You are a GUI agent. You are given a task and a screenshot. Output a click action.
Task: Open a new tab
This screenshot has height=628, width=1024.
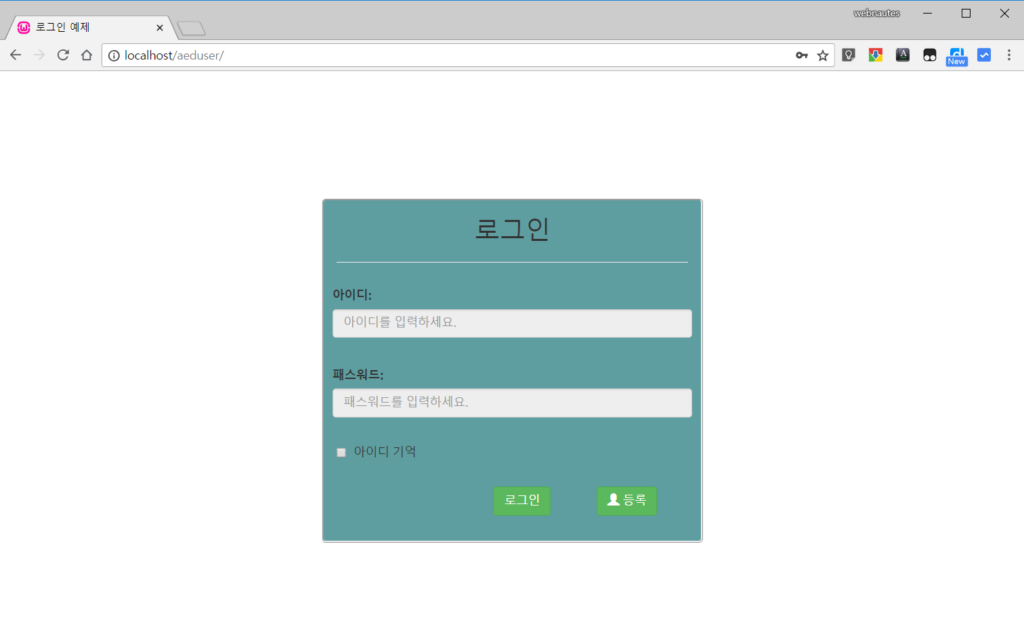click(191, 28)
